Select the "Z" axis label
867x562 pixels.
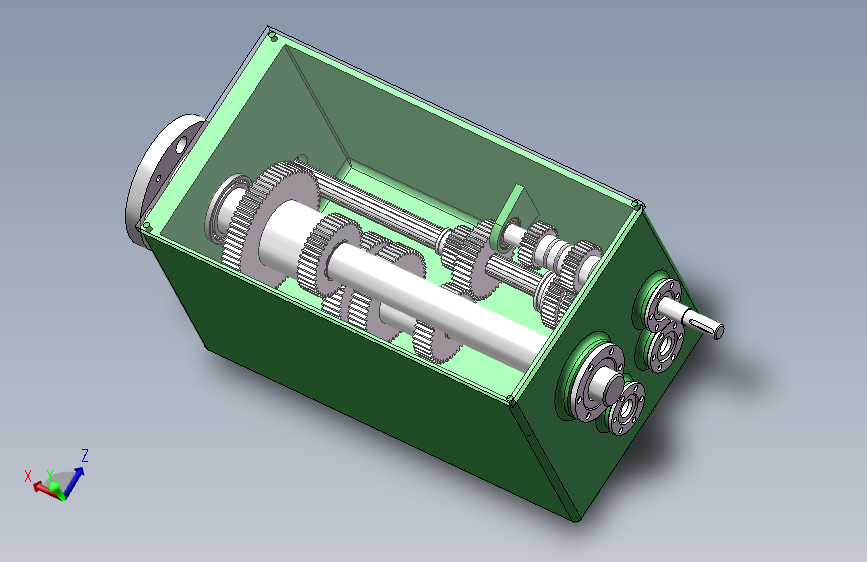click(85, 456)
